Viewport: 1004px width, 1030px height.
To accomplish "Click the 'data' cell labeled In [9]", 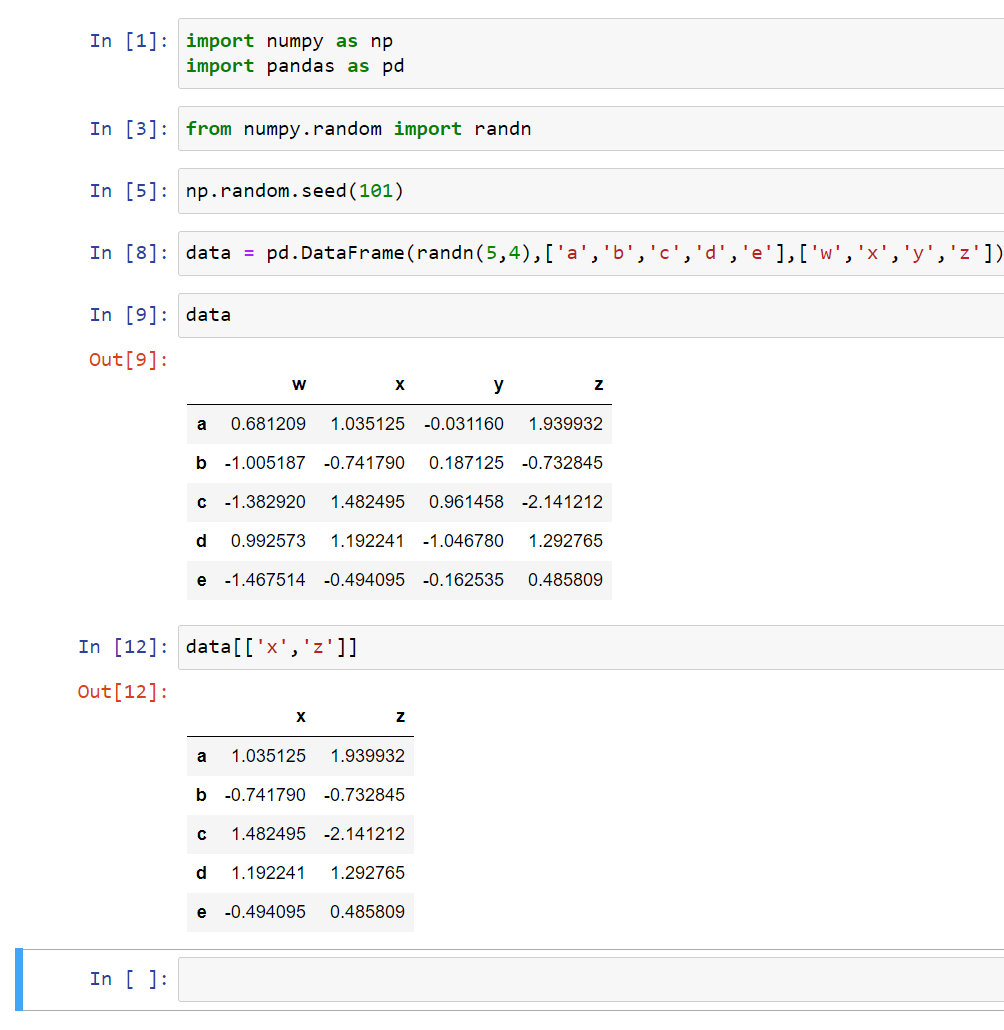I will (591, 315).
